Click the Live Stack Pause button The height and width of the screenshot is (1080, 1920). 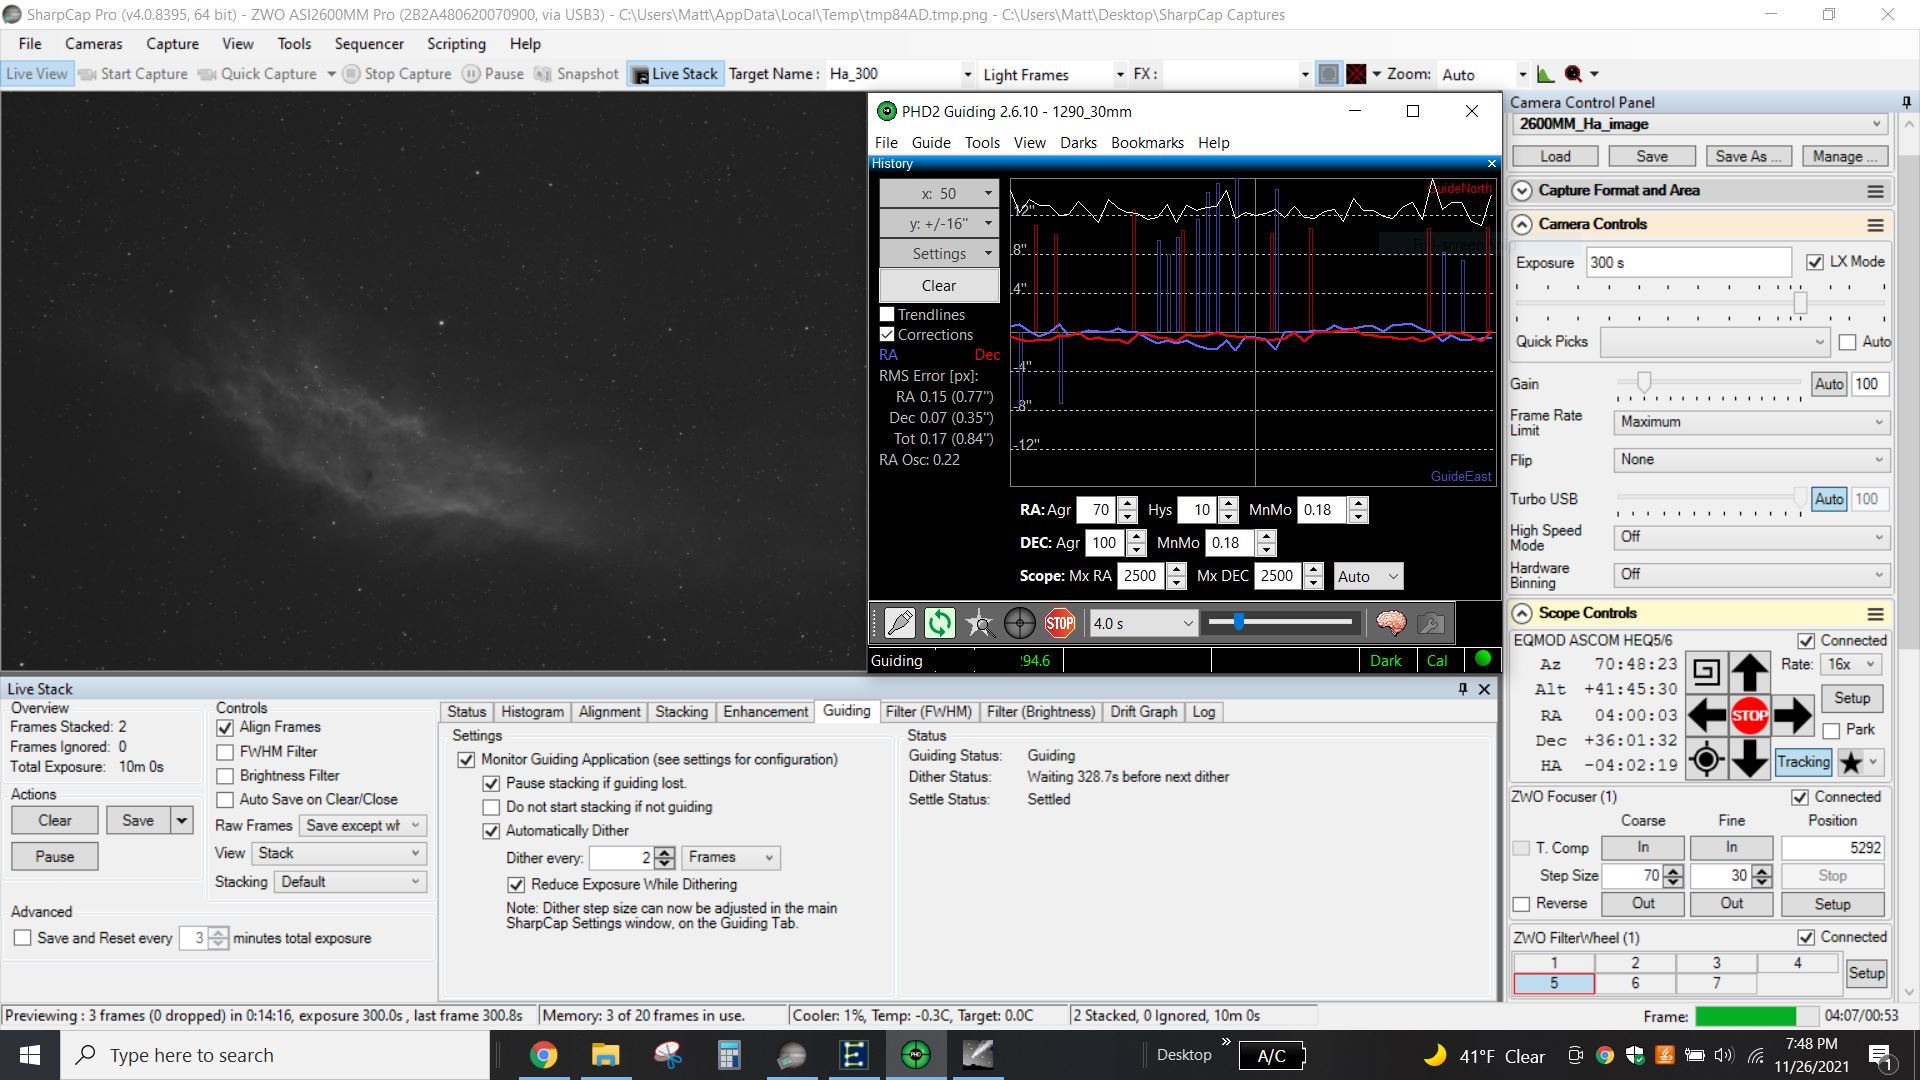coord(55,857)
